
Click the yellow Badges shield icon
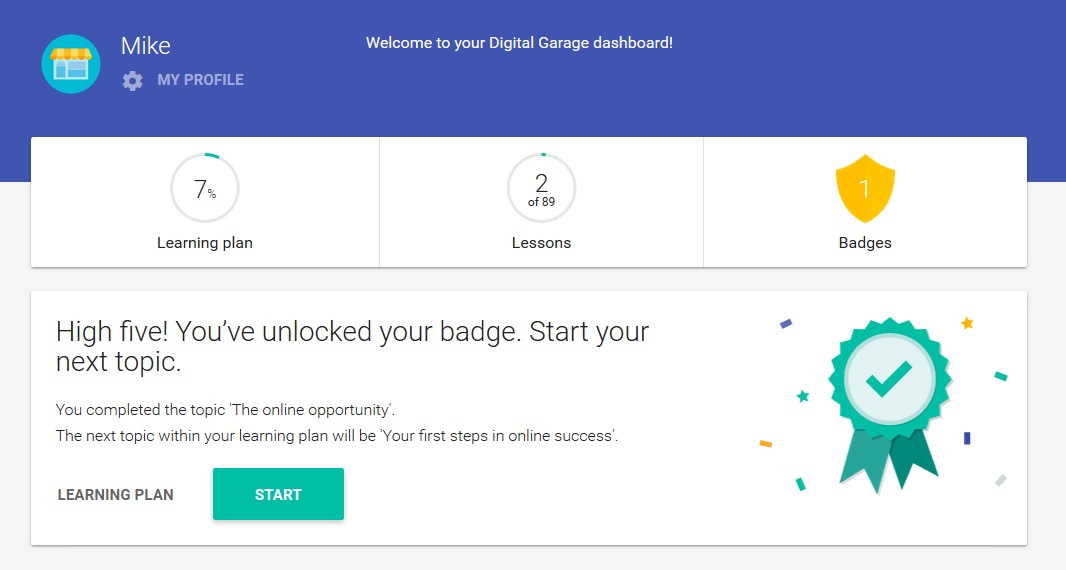click(865, 189)
